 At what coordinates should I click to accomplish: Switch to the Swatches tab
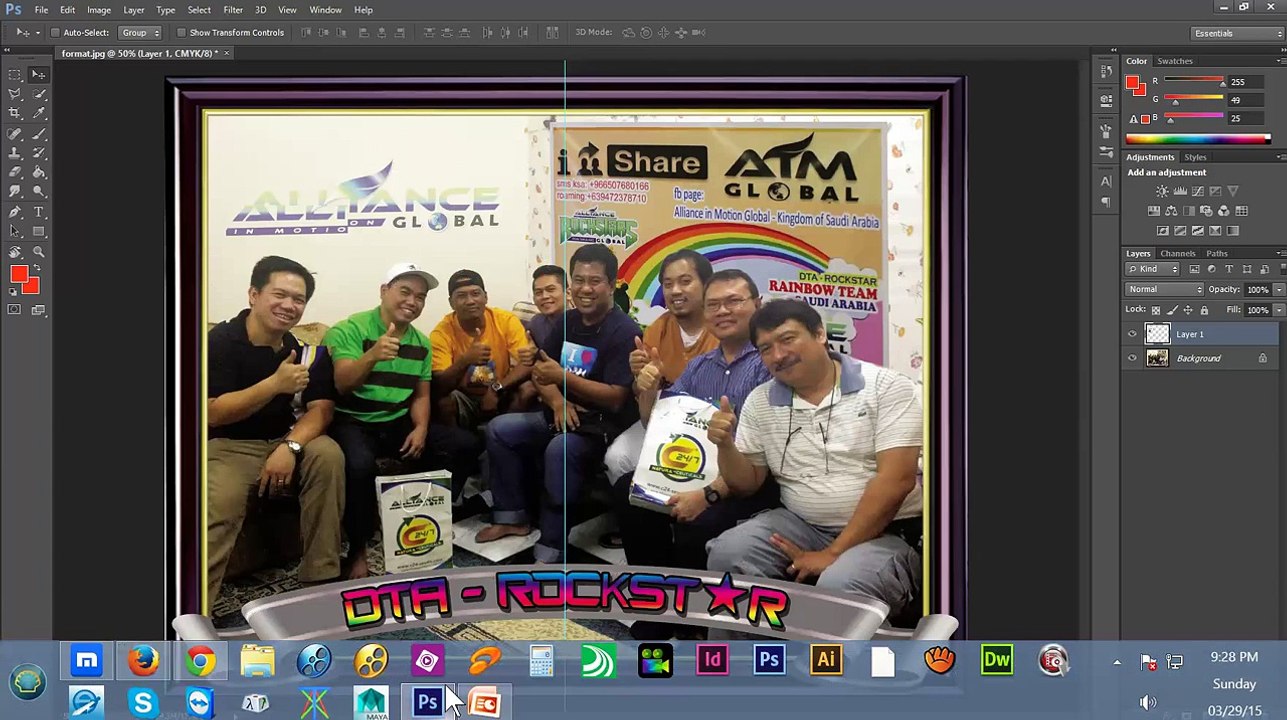1175,61
